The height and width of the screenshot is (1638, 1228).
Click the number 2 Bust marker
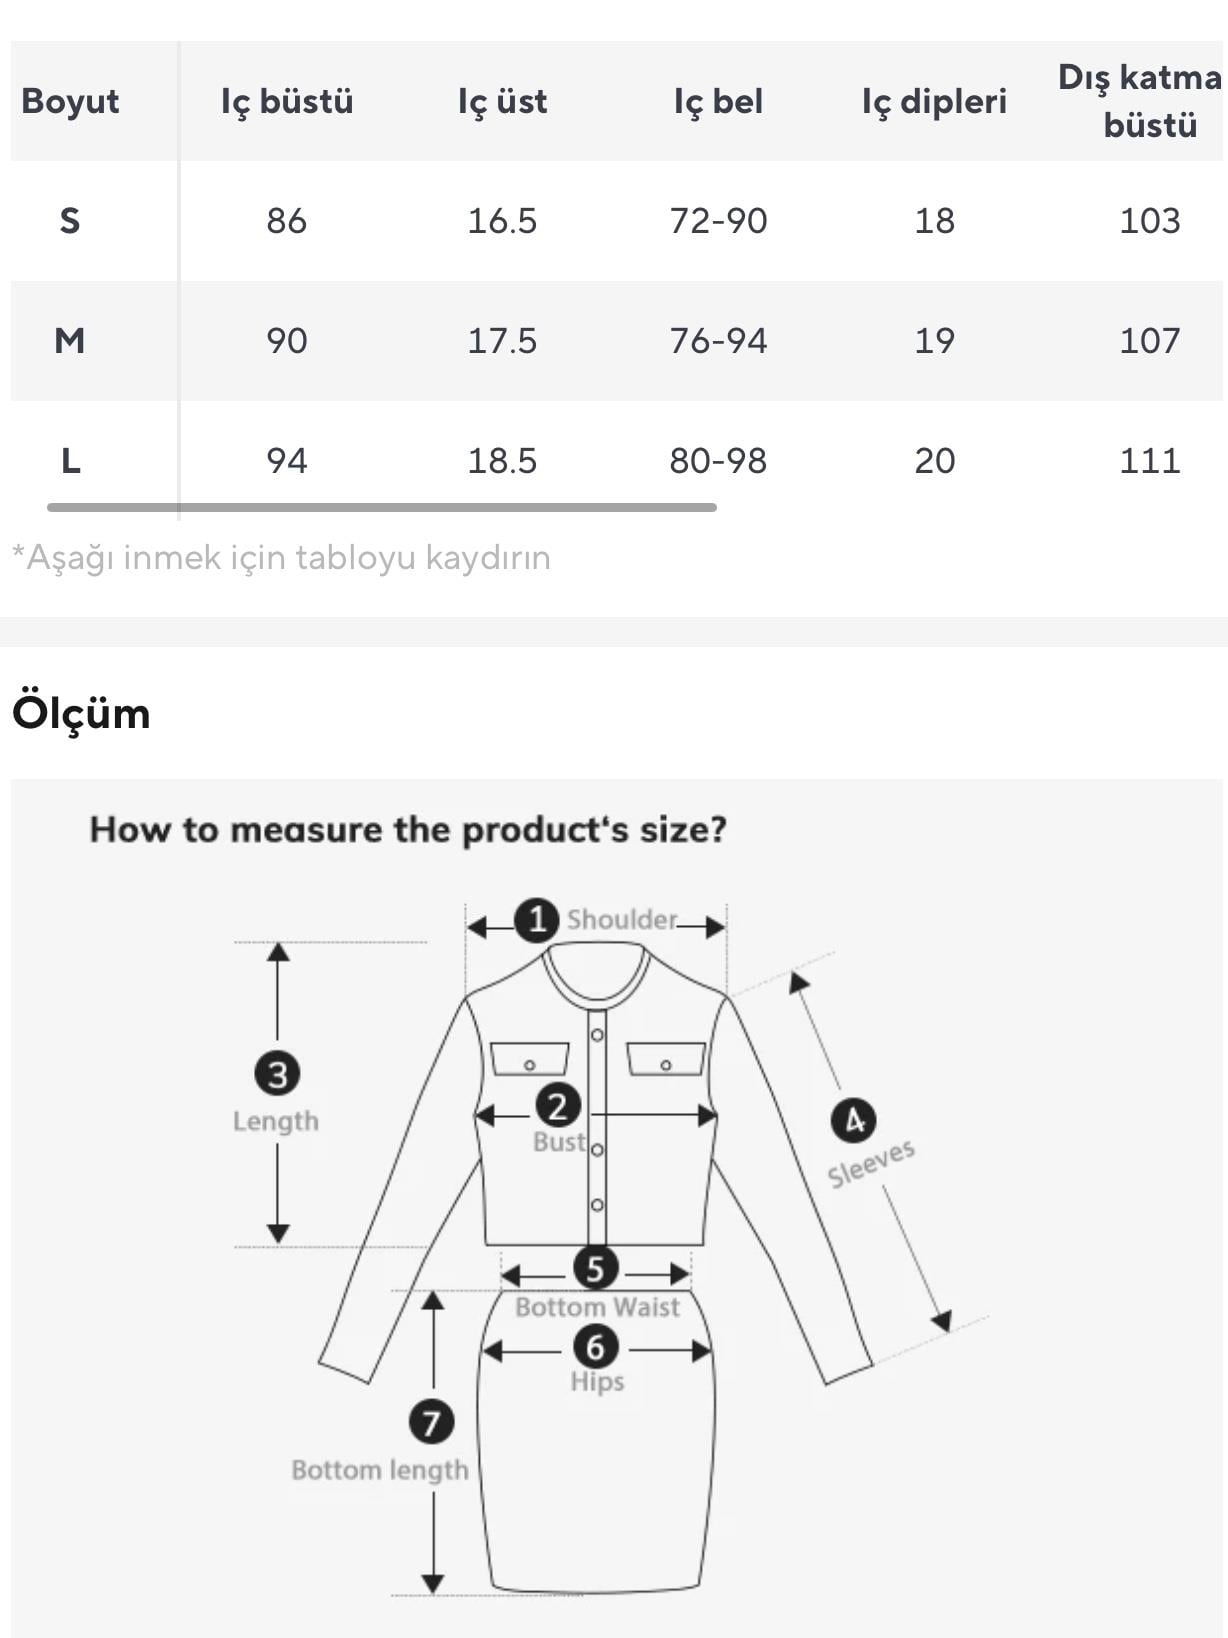click(557, 1106)
